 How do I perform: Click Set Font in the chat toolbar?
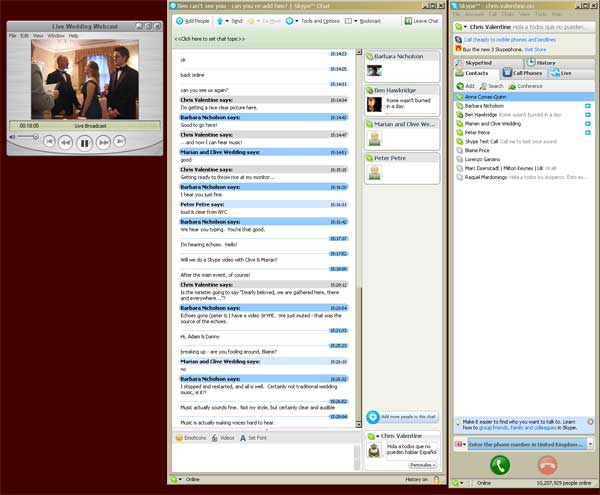click(x=252, y=438)
